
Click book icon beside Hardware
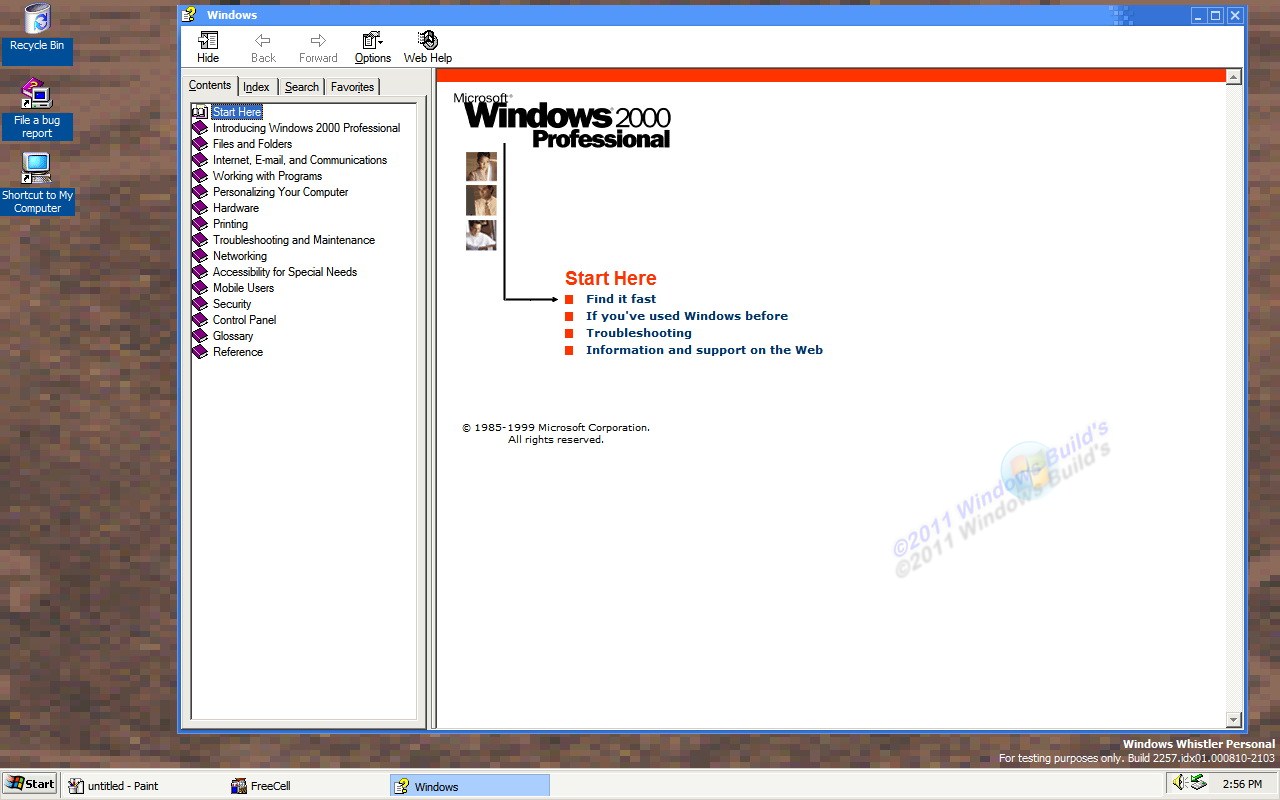[x=200, y=208]
